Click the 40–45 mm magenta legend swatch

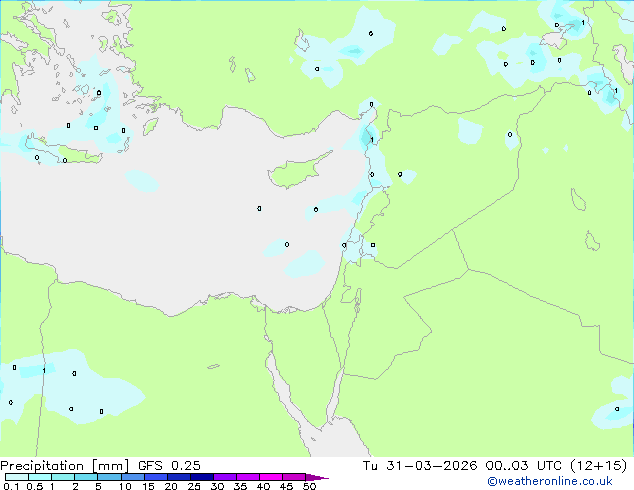(271, 477)
